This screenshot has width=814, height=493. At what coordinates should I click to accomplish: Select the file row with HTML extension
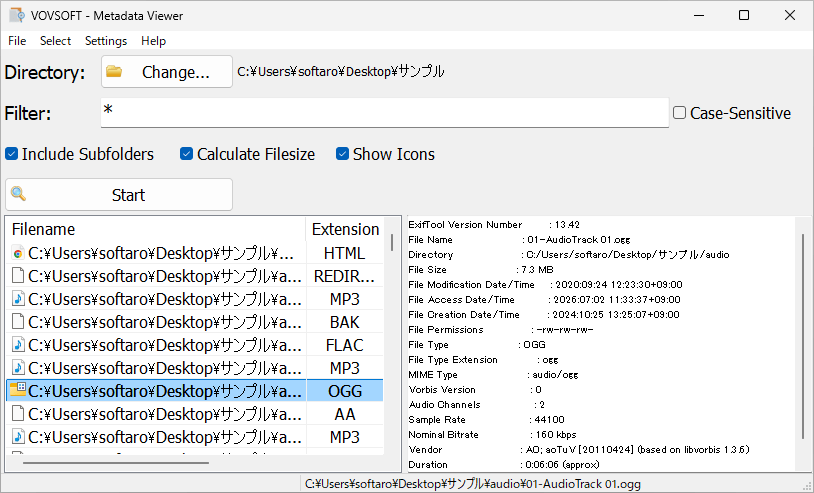(195, 253)
